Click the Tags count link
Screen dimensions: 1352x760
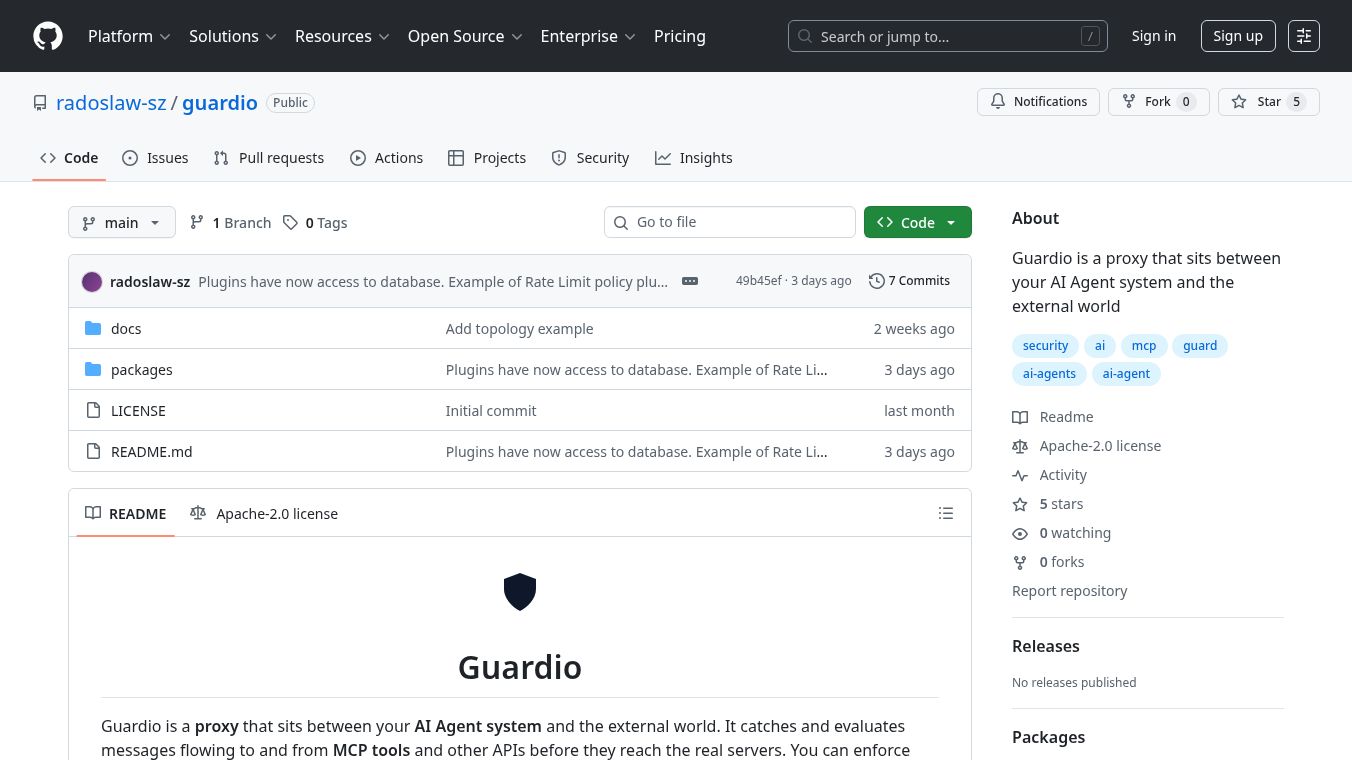315,223
